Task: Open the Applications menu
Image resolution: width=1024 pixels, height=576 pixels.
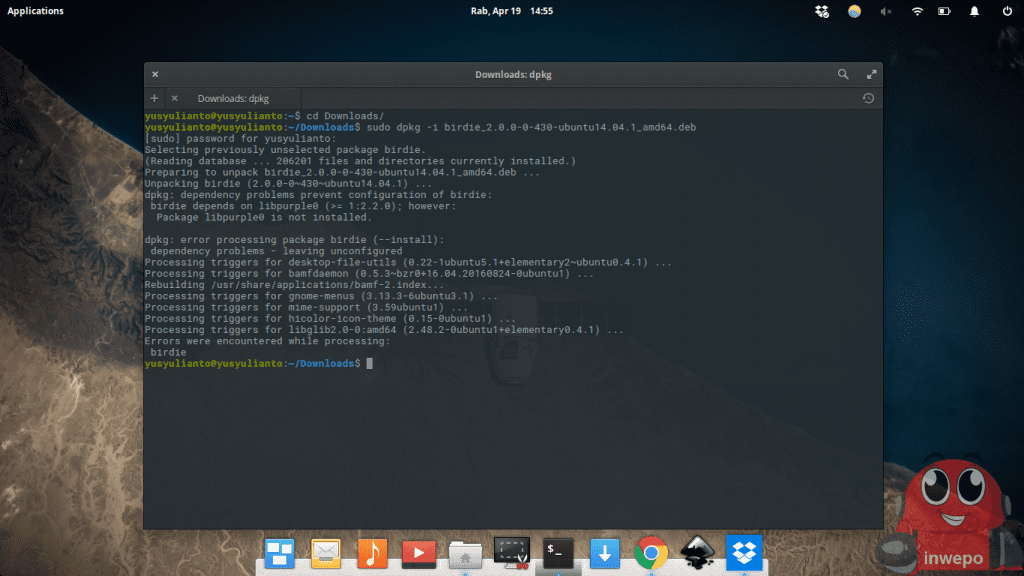Action: click(x=35, y=11)
